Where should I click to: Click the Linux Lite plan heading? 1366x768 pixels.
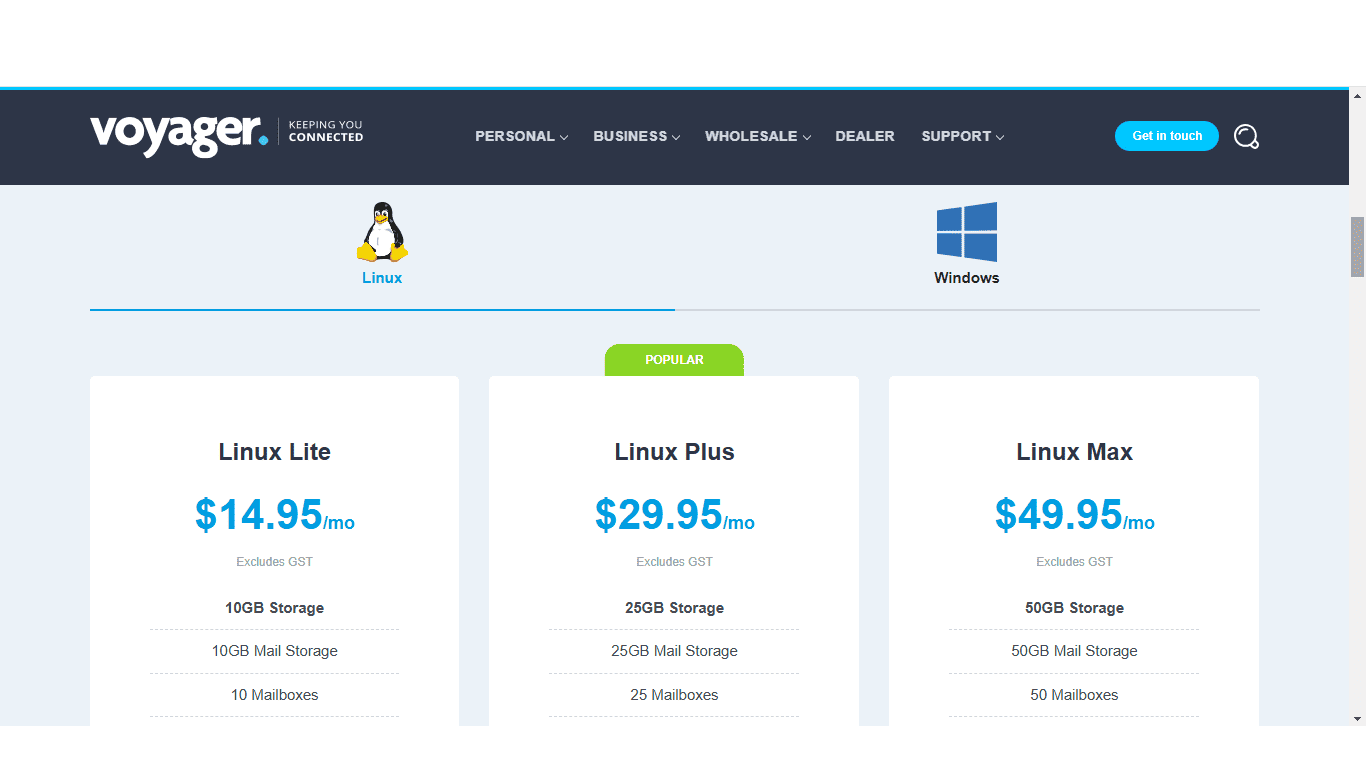[275, 452]
